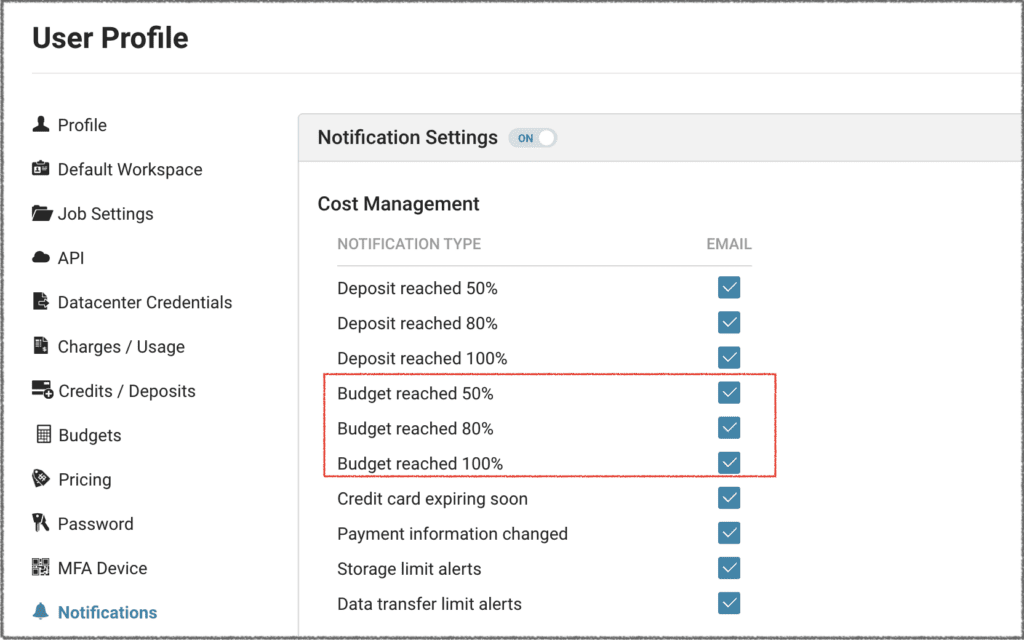Uncheck Budget reached 50% email checkbox
The height and width of the screenshot is (640, 1024).
[x=729, y=393]
